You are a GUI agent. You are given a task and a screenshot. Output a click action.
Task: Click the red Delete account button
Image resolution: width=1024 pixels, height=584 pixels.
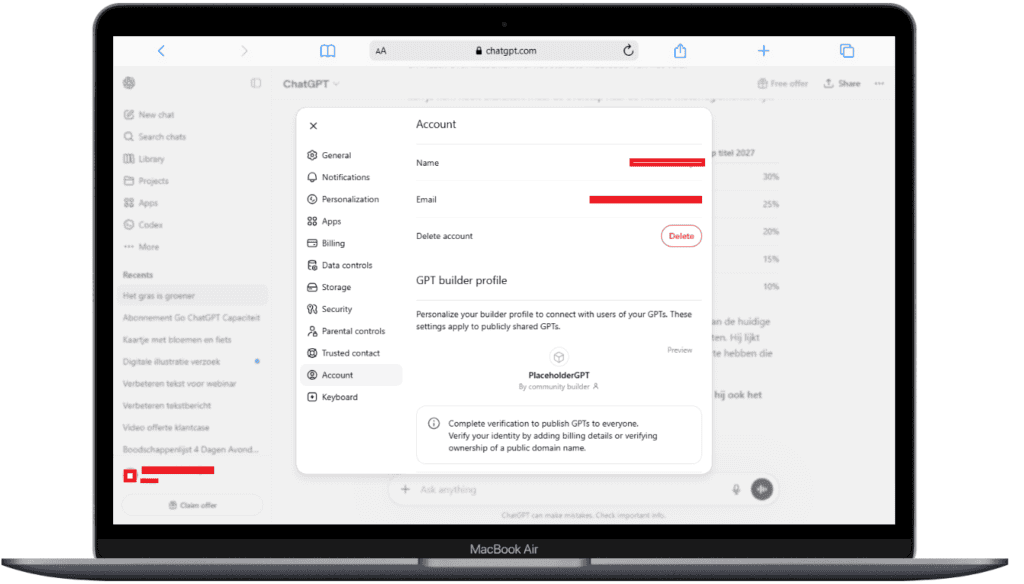(x=681, y=236)
